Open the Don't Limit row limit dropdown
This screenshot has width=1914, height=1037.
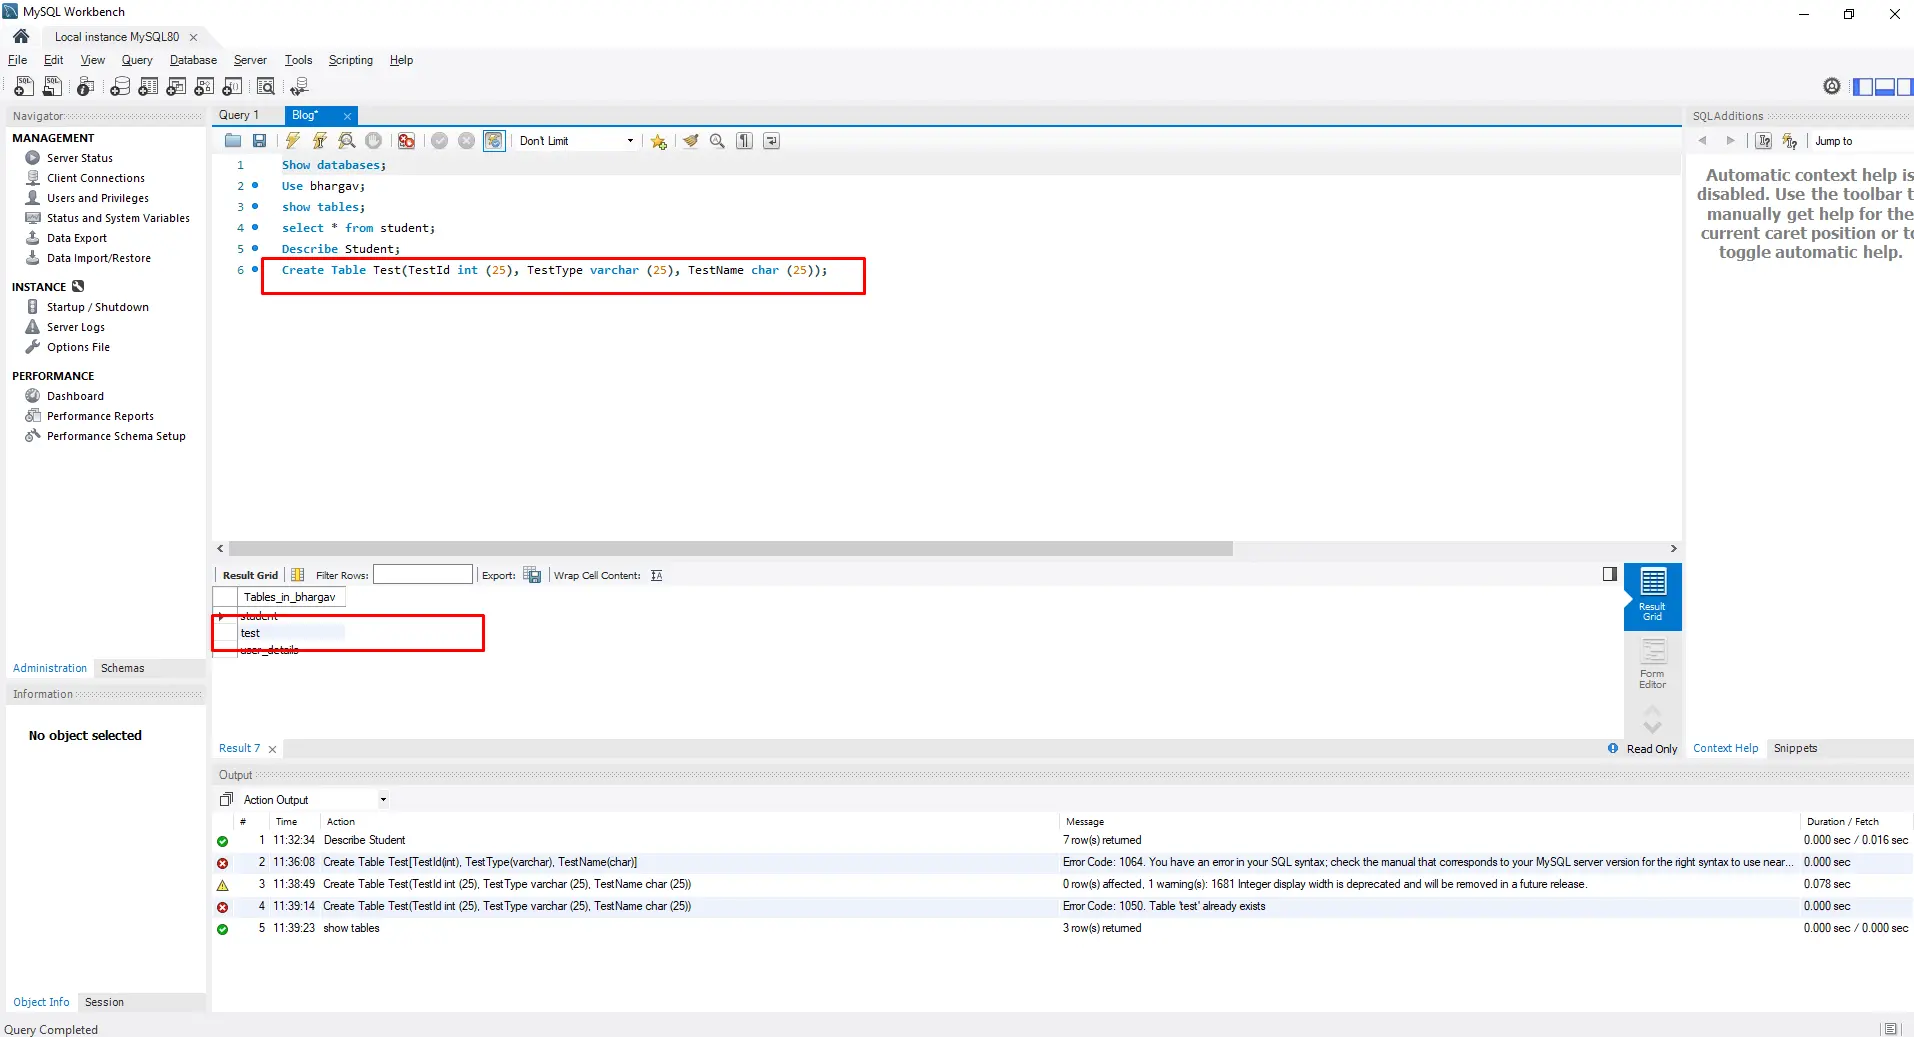pos(576,141)
